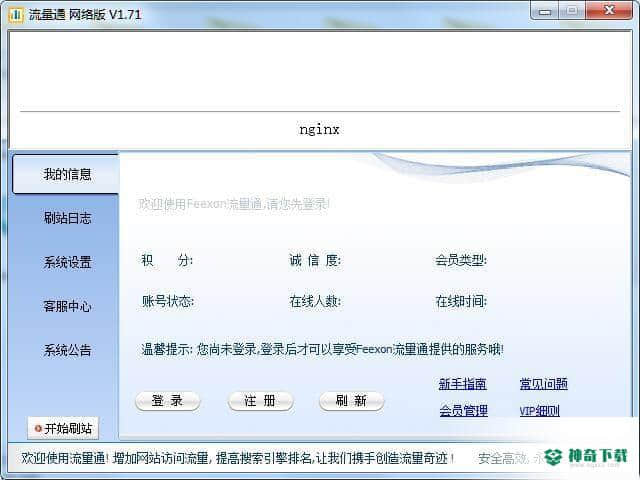Click status bar text 欢迎使用流量通

coord(237,458)
